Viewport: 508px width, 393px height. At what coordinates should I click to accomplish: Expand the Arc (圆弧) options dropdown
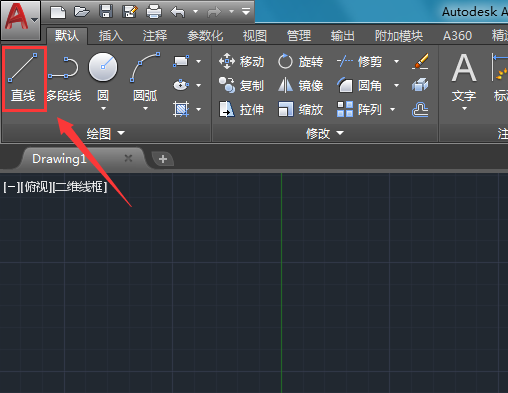point(145,109)
